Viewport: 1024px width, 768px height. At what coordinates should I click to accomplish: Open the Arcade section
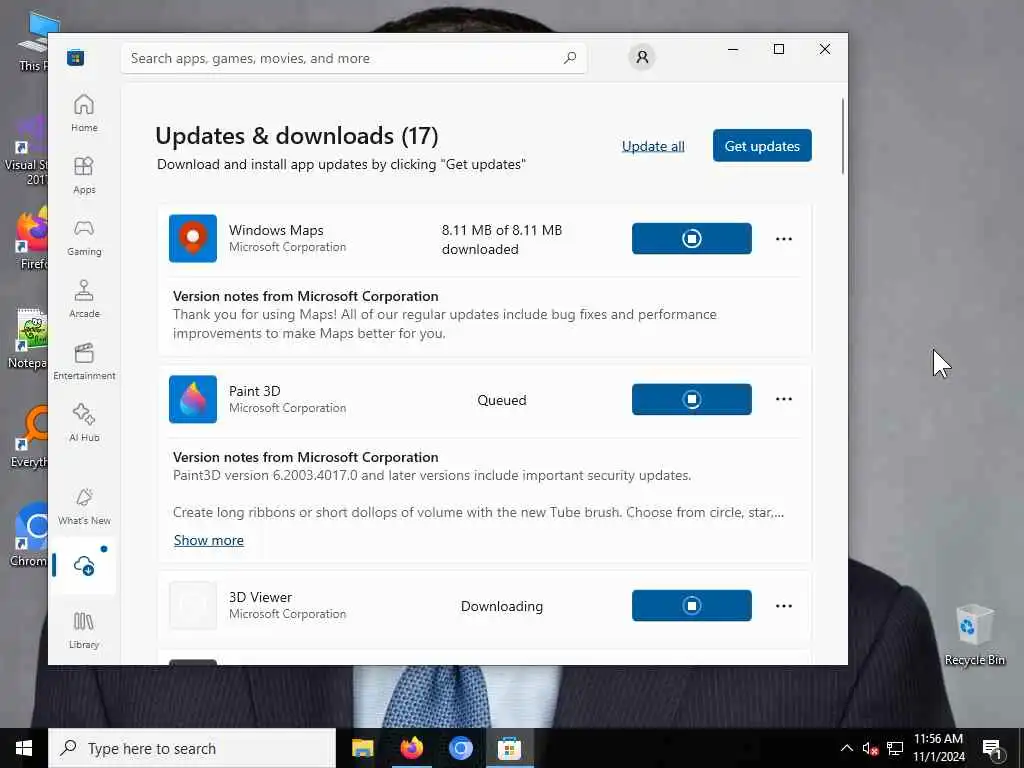point(84,299)
